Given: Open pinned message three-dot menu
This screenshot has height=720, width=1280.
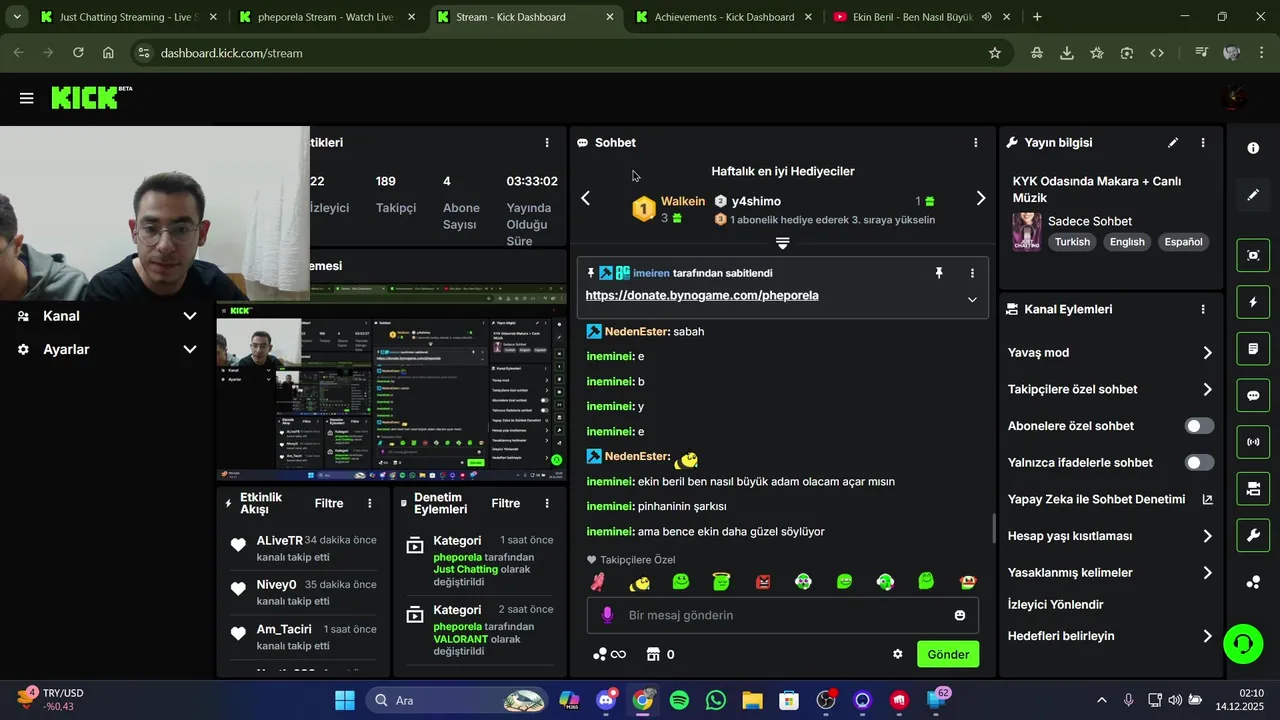Looking at the screenshot, I should pyautogui.click(x=972, y=273).
